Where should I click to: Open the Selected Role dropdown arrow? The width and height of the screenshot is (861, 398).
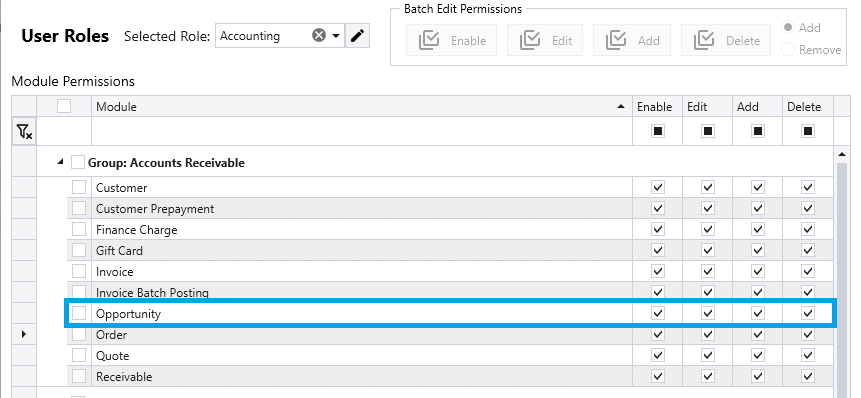pyautogui.click(x=336, y=36)
